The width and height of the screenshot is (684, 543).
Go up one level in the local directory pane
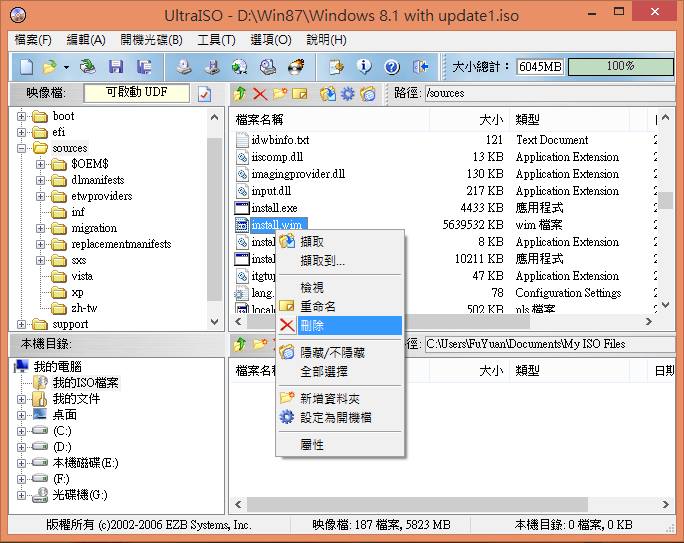[240, 345]
